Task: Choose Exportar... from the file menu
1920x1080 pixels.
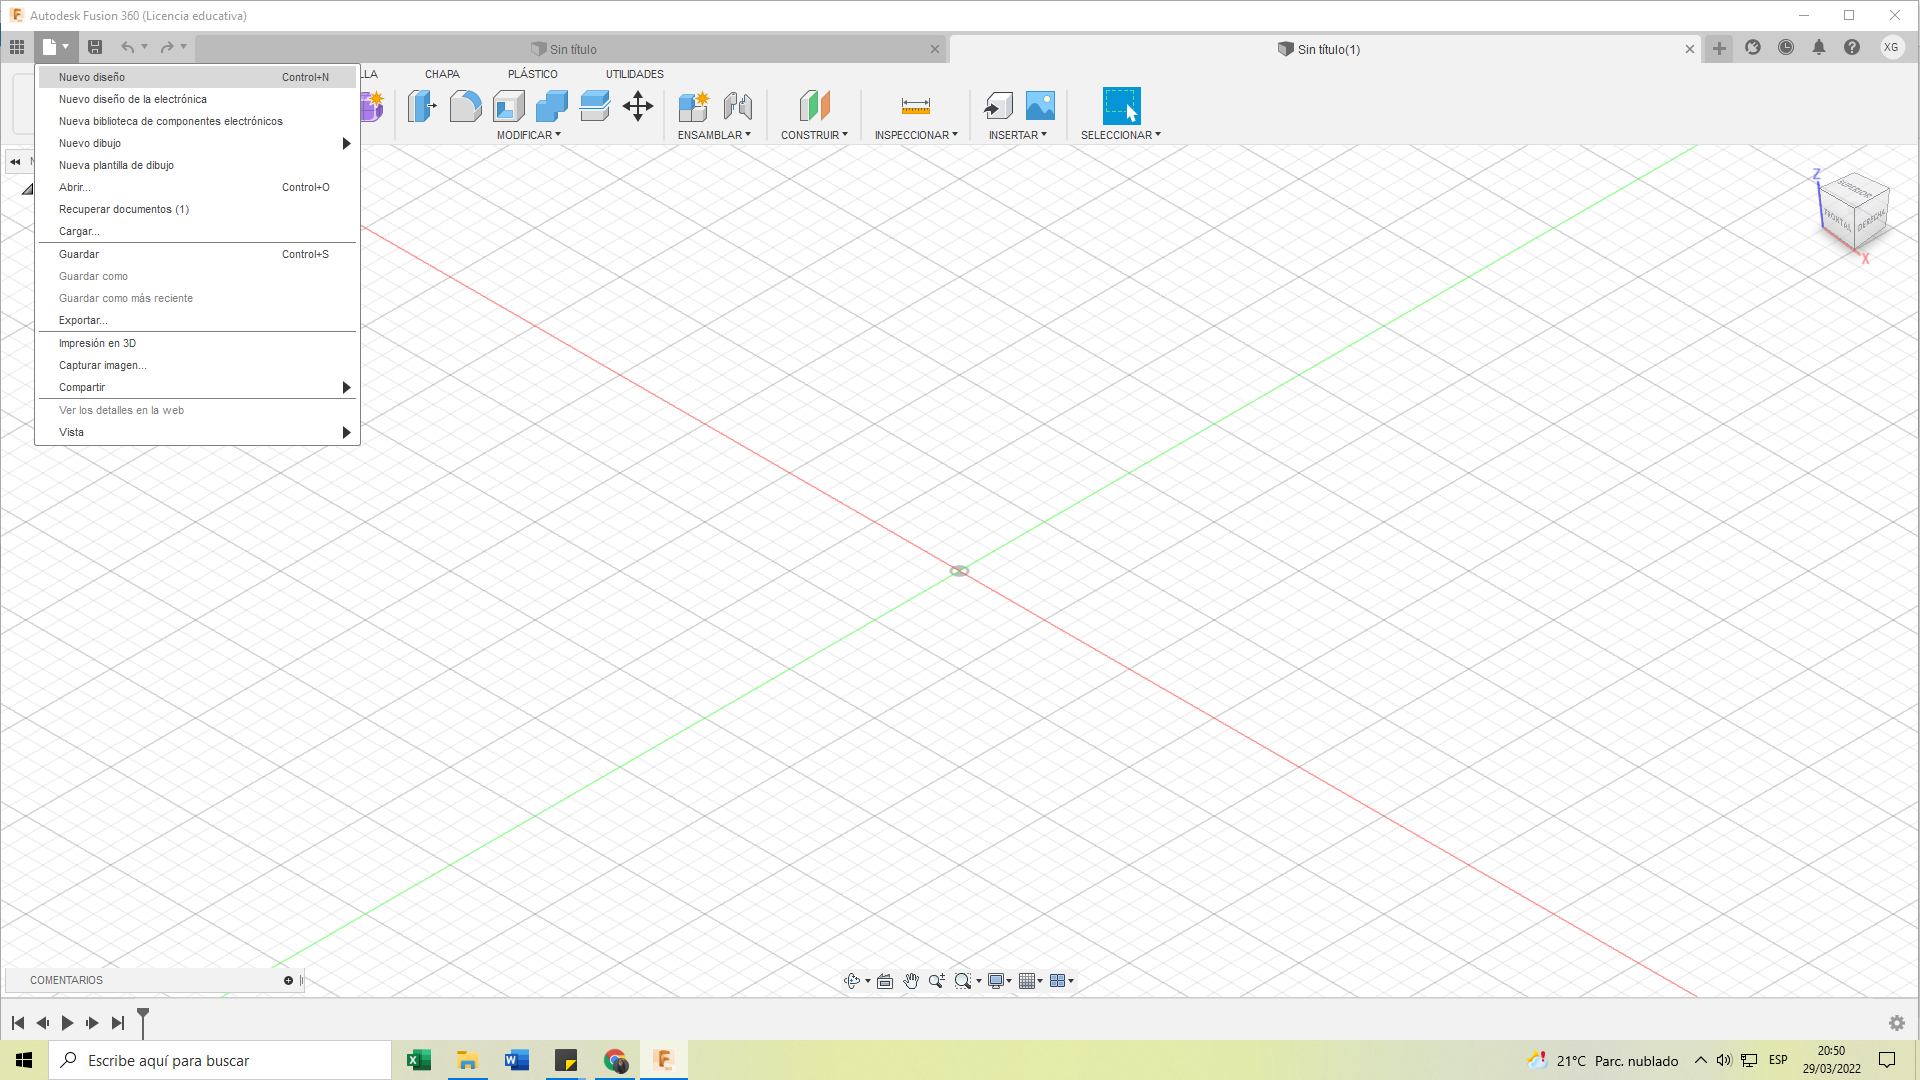Action: coord(83,320)
